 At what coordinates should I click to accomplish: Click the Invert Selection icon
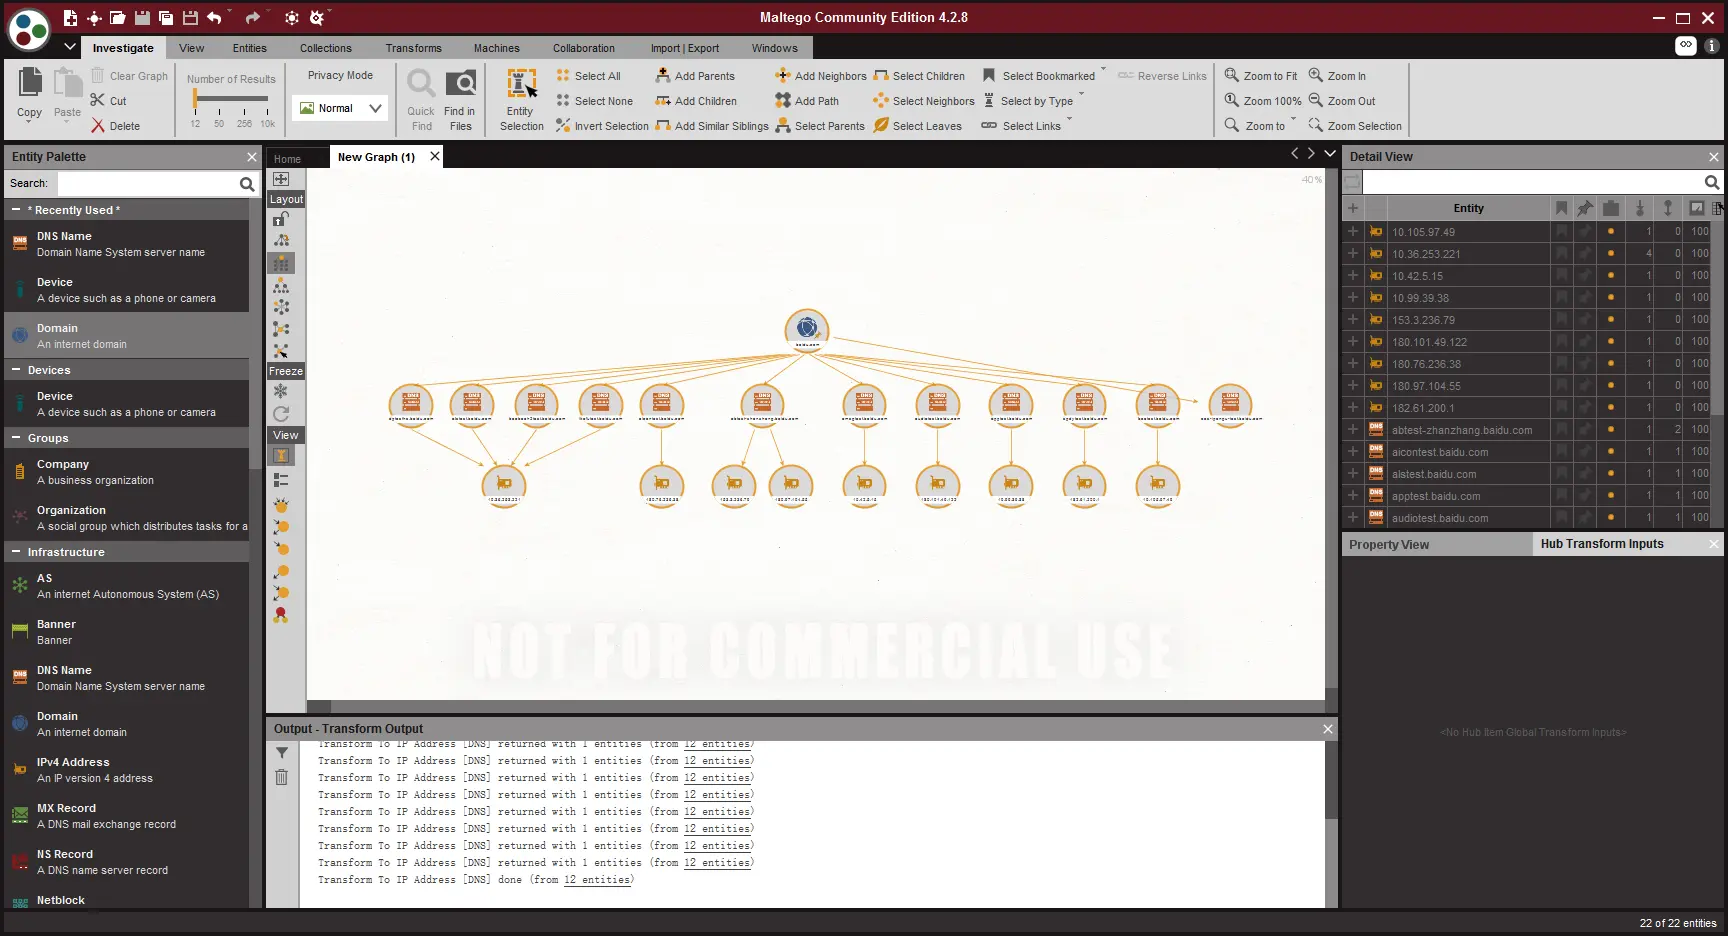563,126
